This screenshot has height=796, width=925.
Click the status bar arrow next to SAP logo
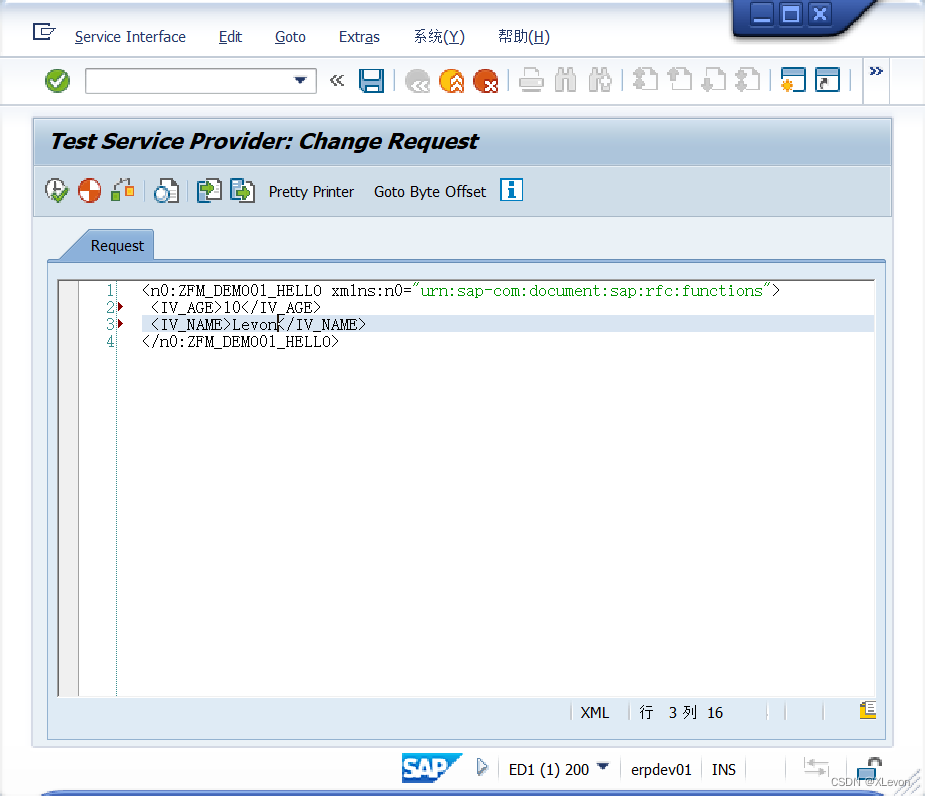483,767
